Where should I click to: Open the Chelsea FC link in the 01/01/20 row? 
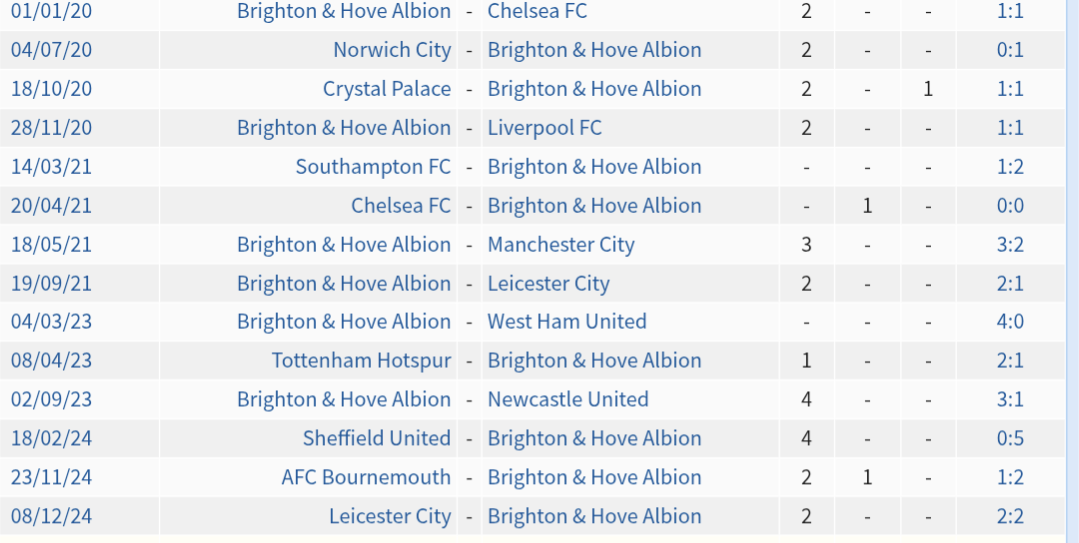click(537, 10)
